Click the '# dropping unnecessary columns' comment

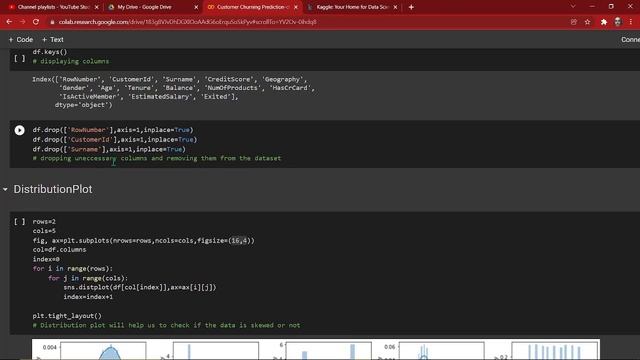(157, 158)
